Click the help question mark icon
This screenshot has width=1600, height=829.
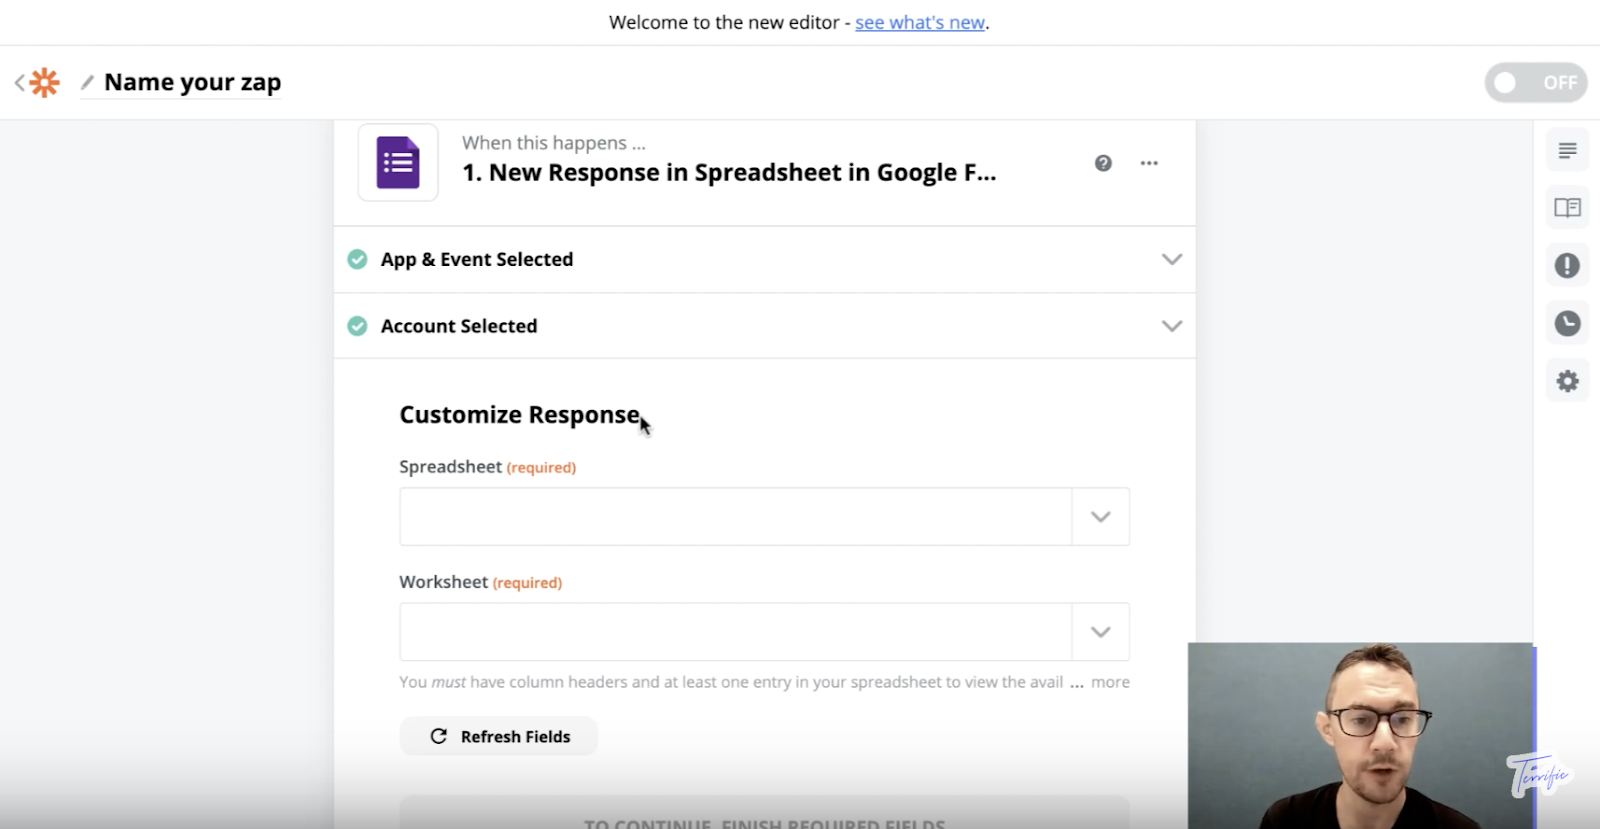click(x=1103, y=163)
